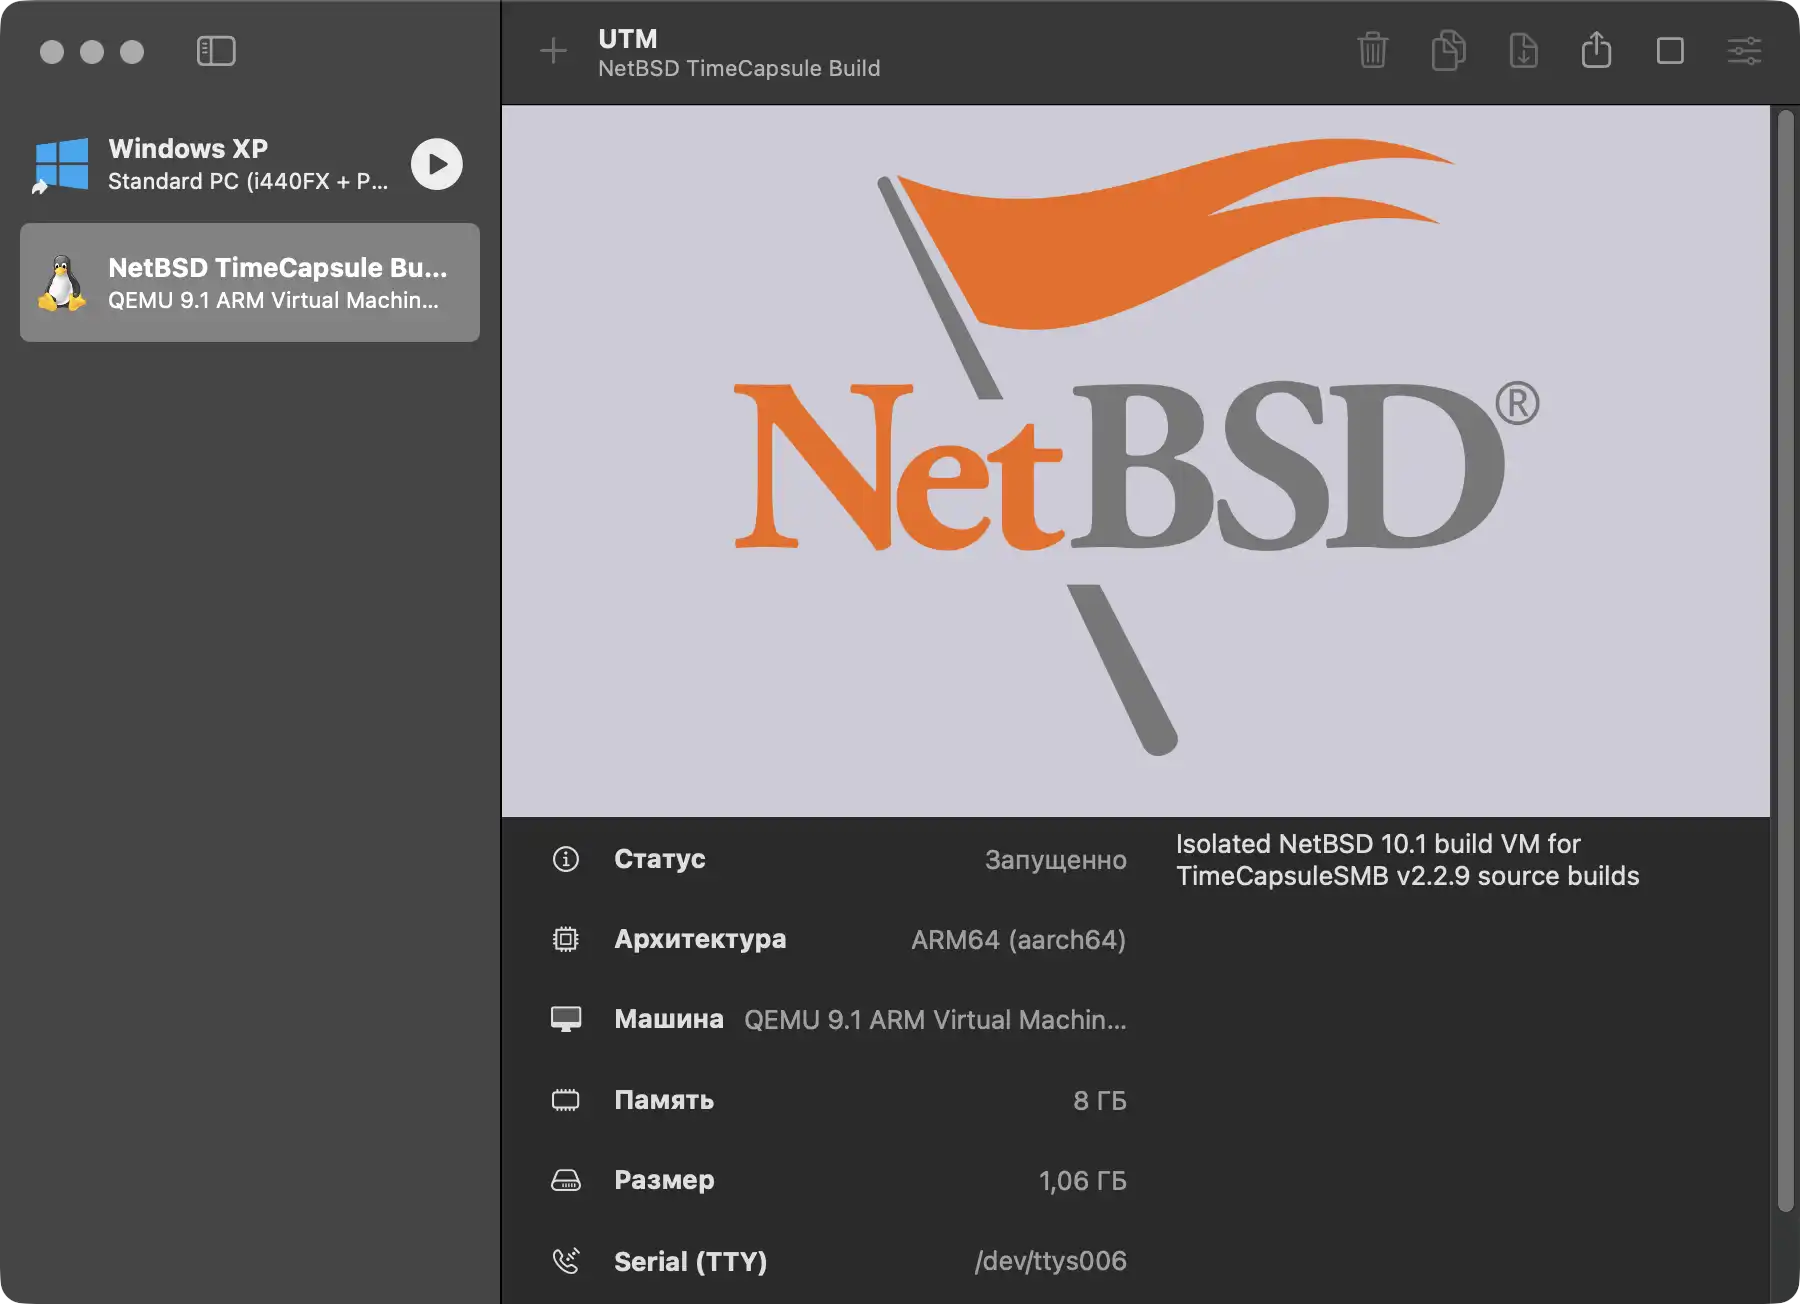Screen dimensions: 1800x1304
Task: Click the info icon next to Статус
Action: click(566, 859)
